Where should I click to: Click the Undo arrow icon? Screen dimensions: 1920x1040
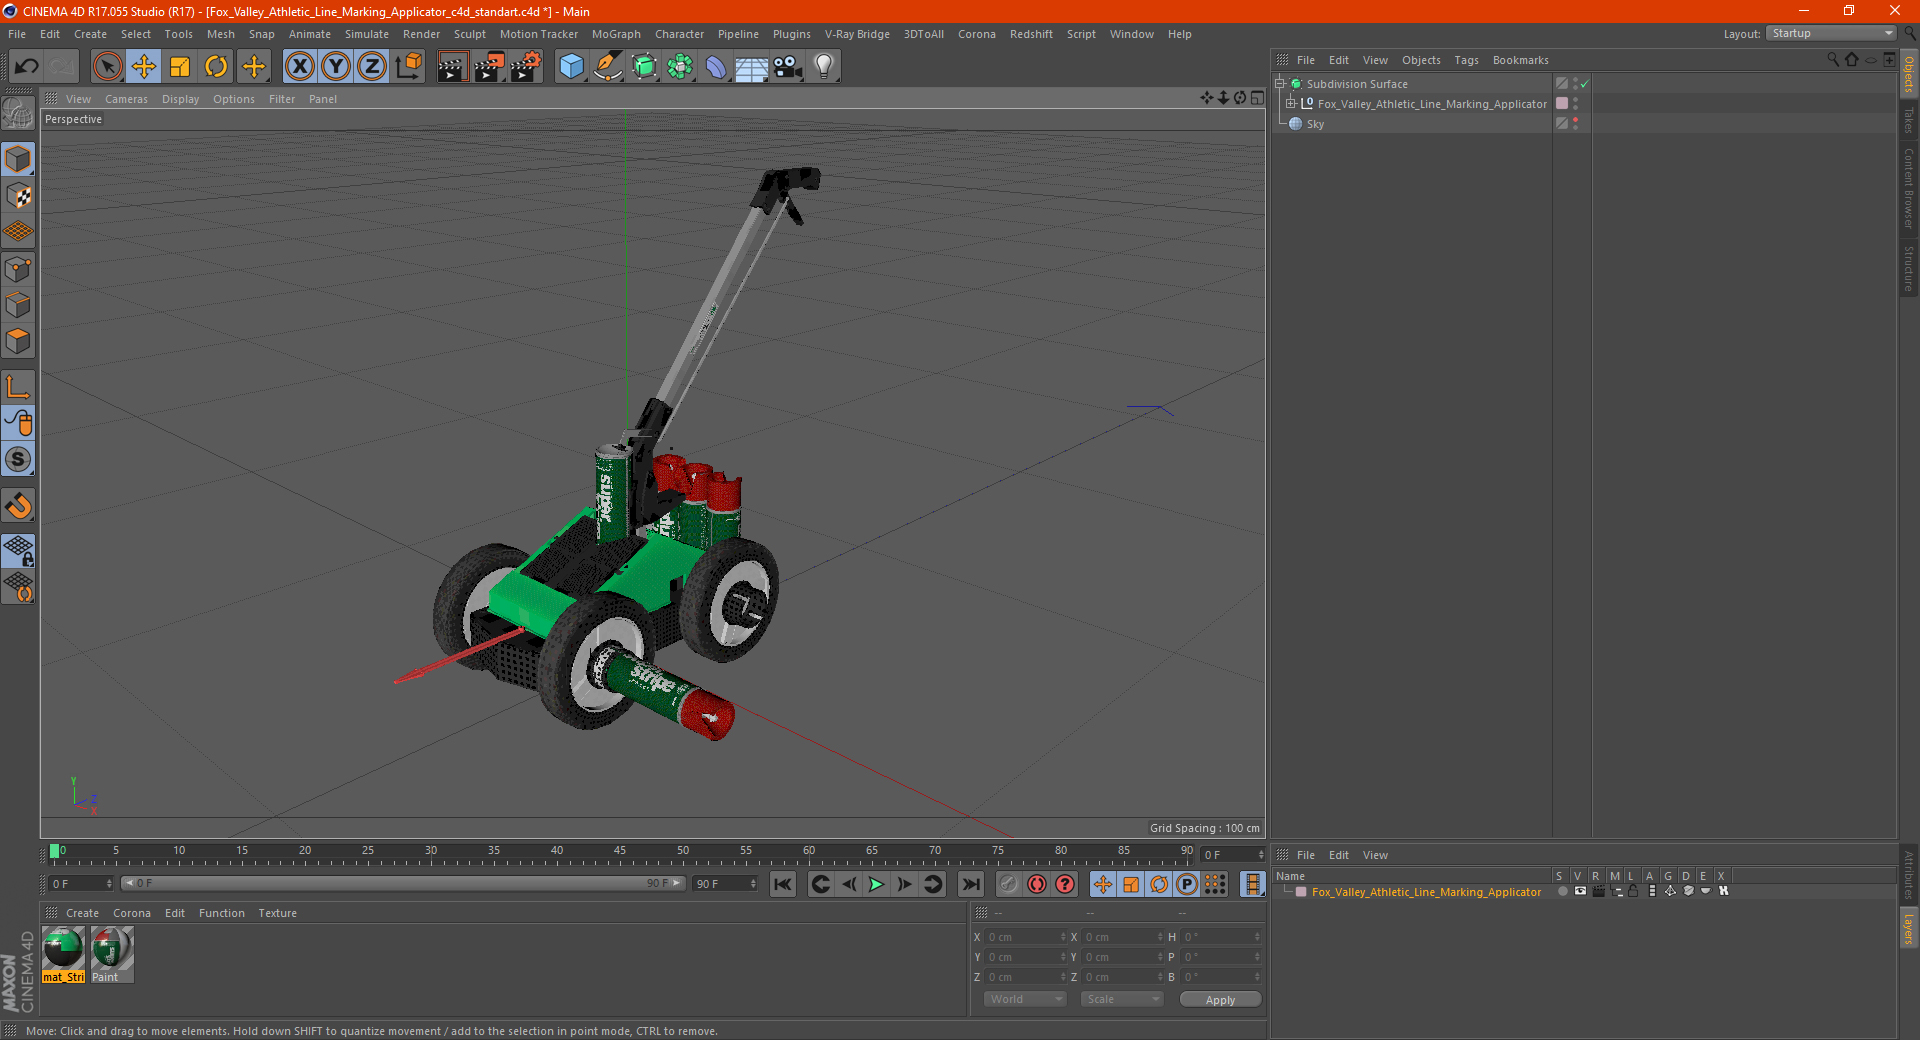pos(26,67)
